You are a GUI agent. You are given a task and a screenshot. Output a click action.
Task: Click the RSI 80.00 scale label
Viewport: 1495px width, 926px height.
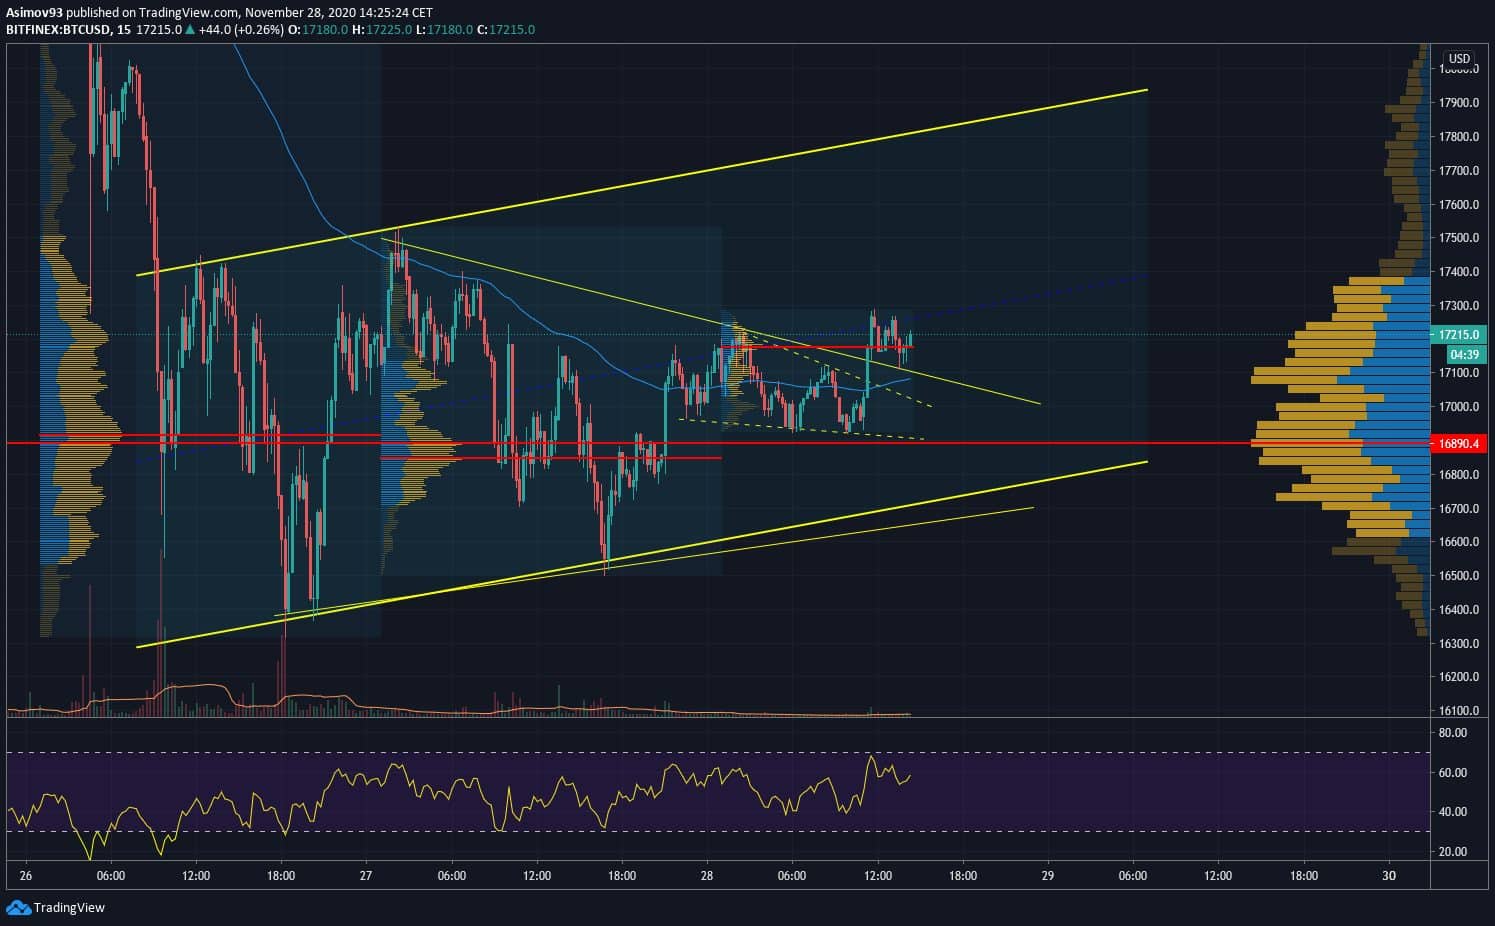point(1453,733)
